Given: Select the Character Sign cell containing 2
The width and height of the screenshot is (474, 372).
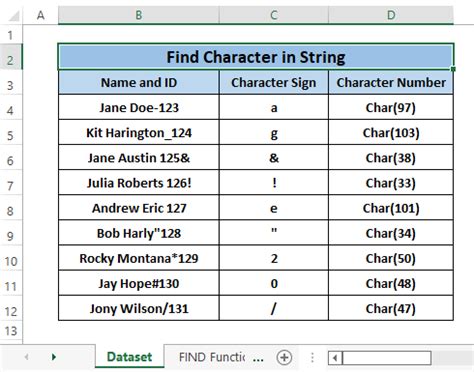Looking at the screenshot, I should (274, 258).
